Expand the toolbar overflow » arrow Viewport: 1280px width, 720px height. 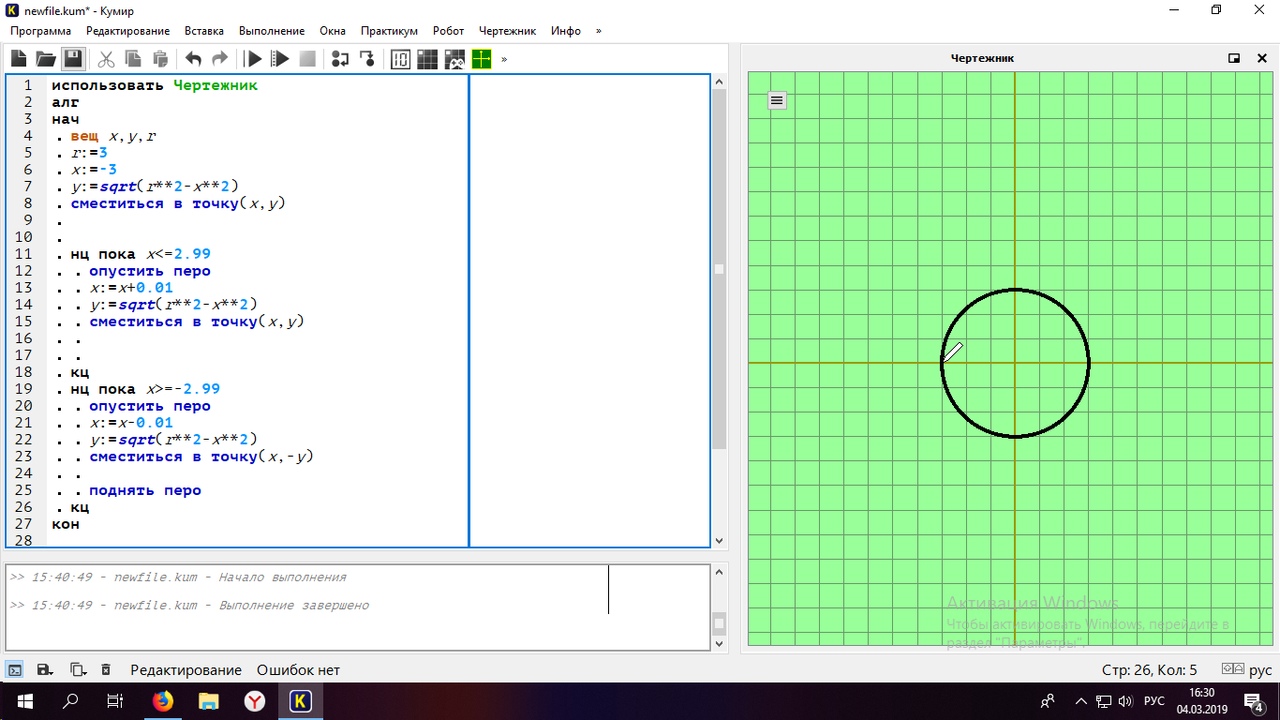point(504,59)
